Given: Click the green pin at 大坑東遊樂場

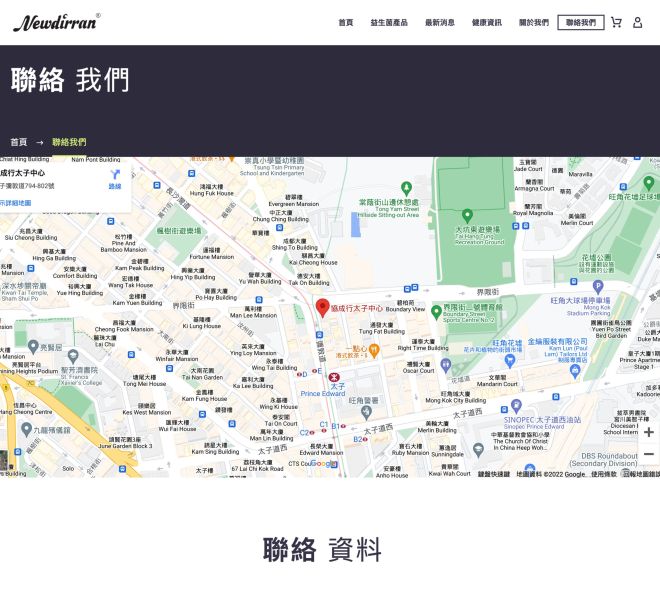Looking at the screenshot, I should tap(467, 216).
